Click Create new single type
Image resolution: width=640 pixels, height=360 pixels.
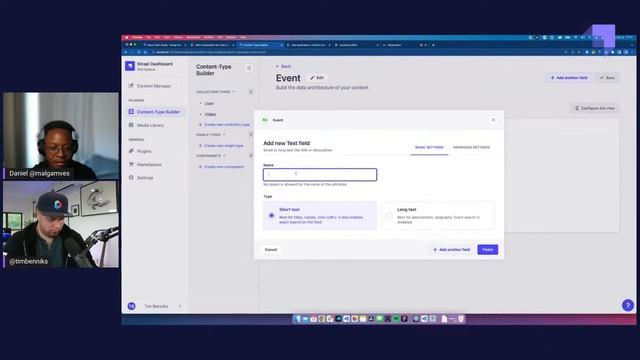[221, 146]
